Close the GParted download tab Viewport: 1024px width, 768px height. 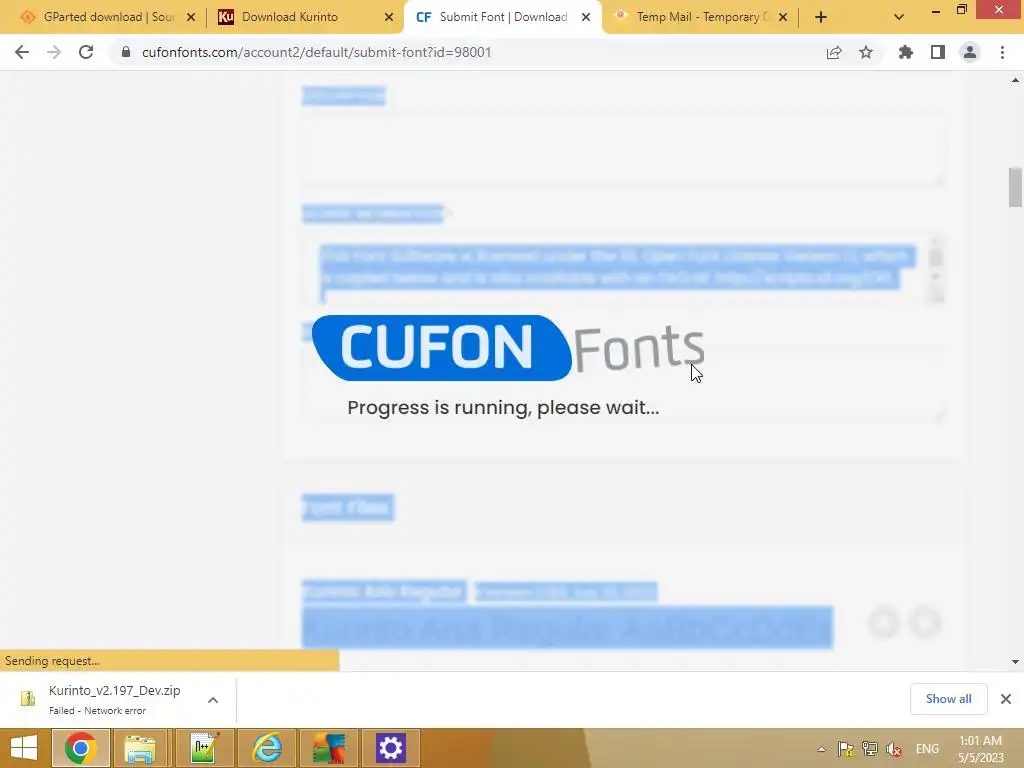(191, 18)
